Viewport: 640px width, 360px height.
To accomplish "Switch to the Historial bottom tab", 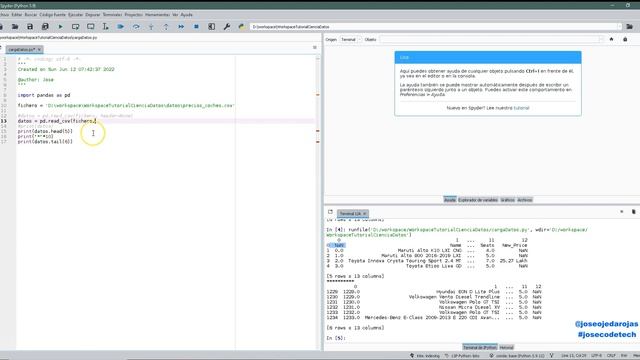I will click(506, 347).
